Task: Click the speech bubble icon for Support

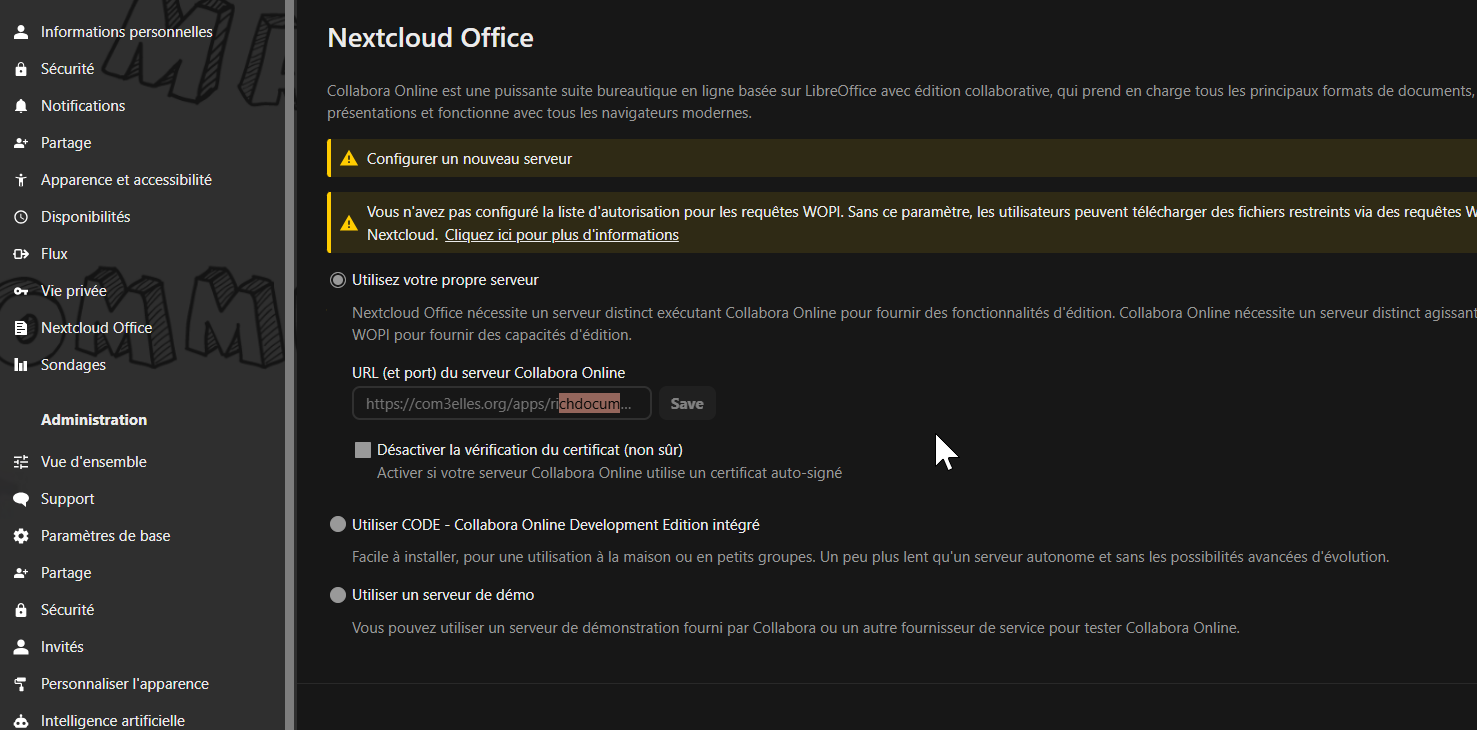Action: coord(21,499)
